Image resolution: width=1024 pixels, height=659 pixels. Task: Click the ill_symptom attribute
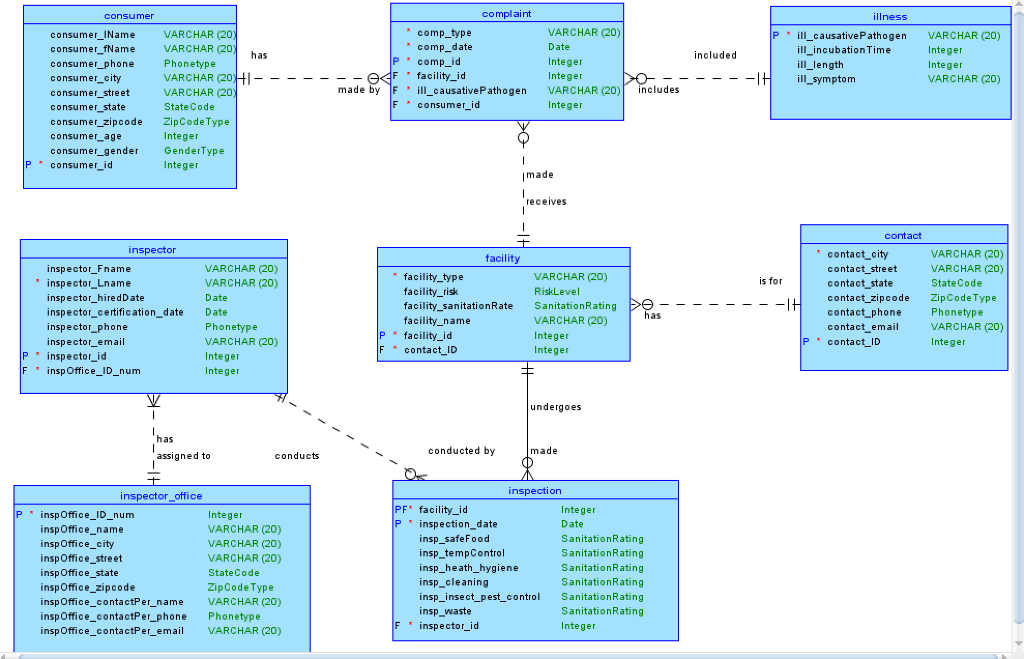[826, 79]
